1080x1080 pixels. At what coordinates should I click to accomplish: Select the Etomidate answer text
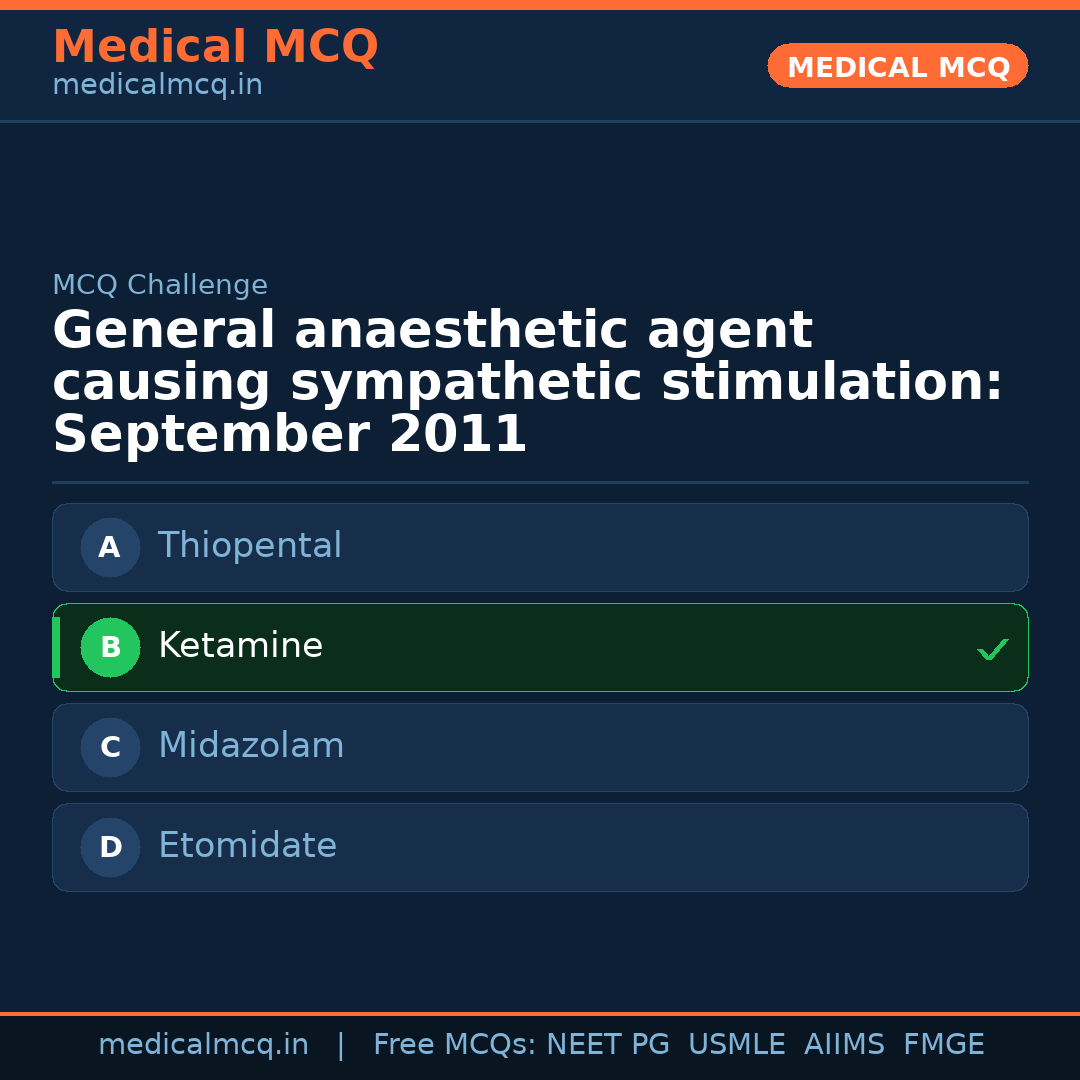coord(247,846)
